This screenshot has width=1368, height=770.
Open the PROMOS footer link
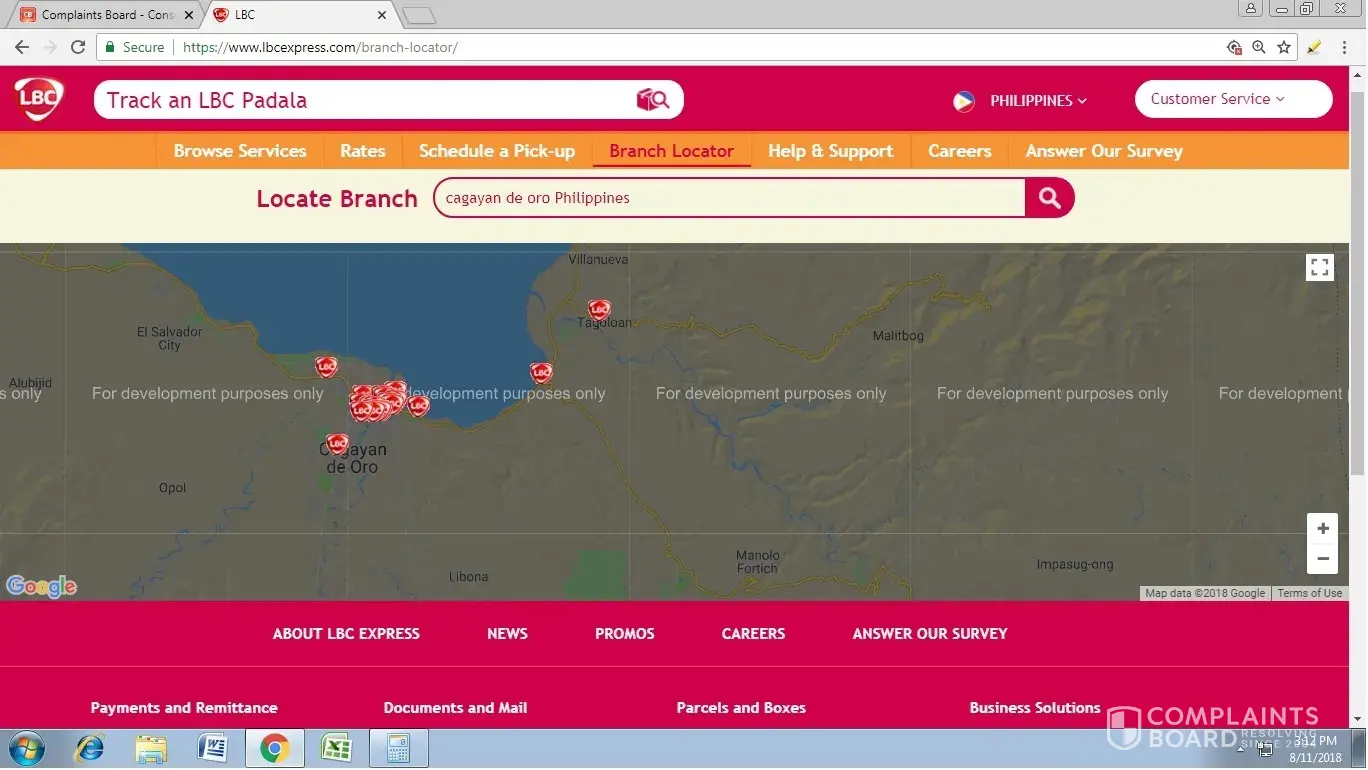[624, 634]
